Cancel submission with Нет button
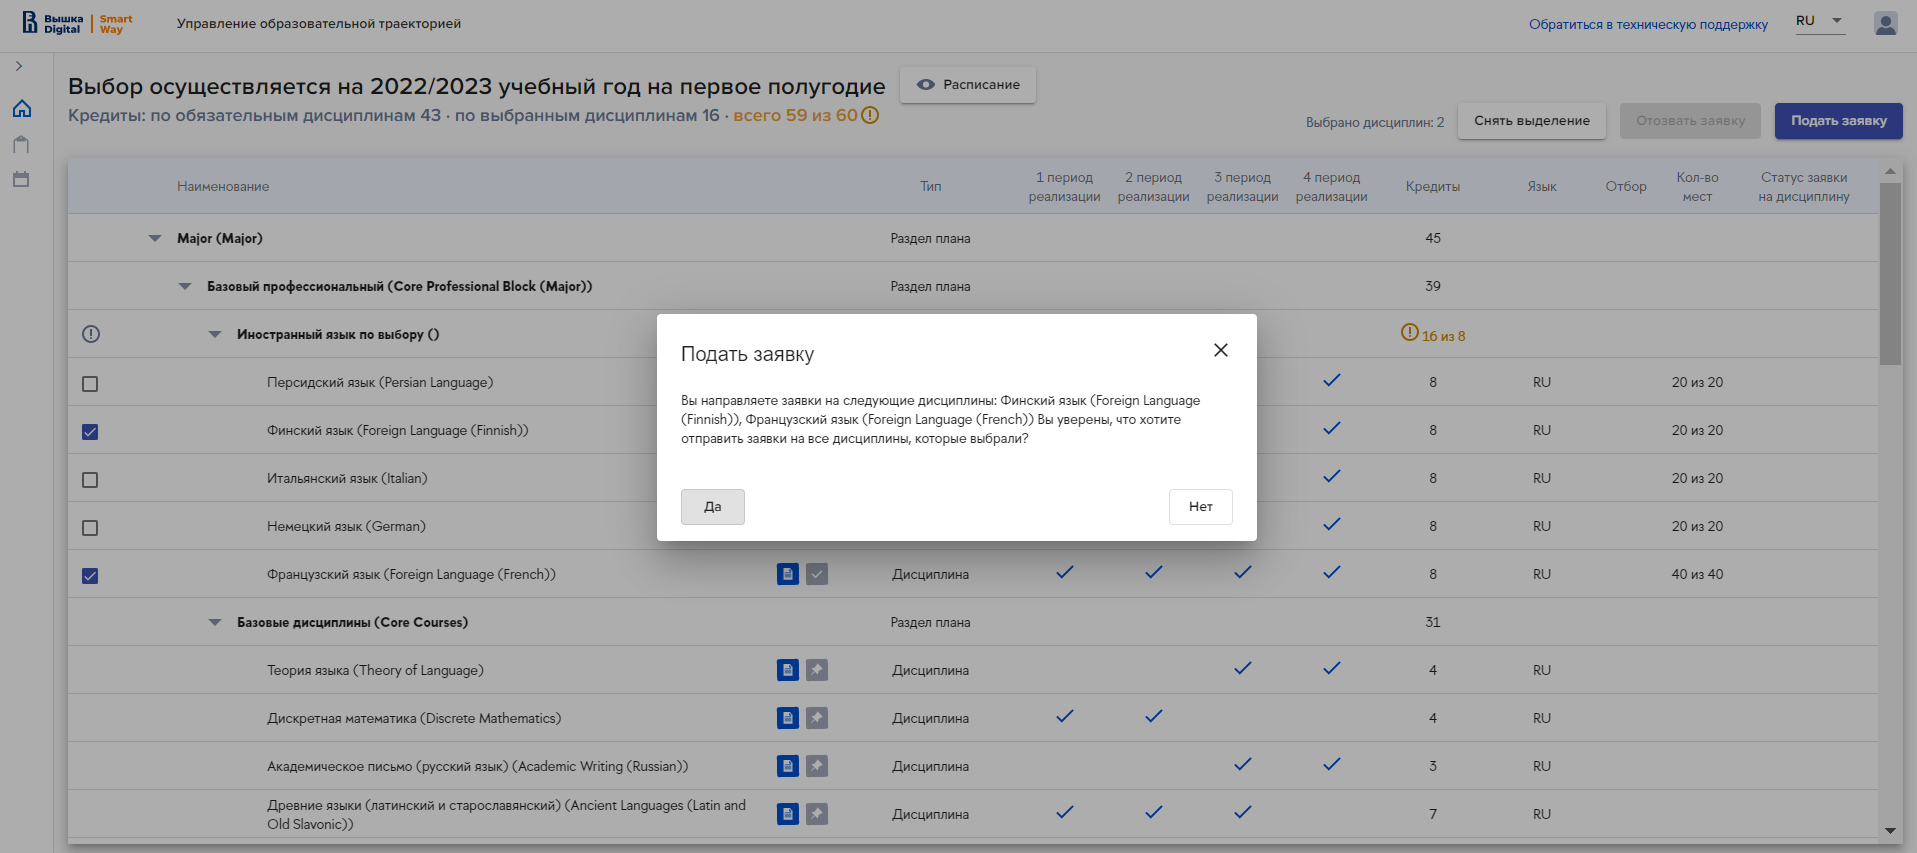1917x853 pixels. point(1200,507)
